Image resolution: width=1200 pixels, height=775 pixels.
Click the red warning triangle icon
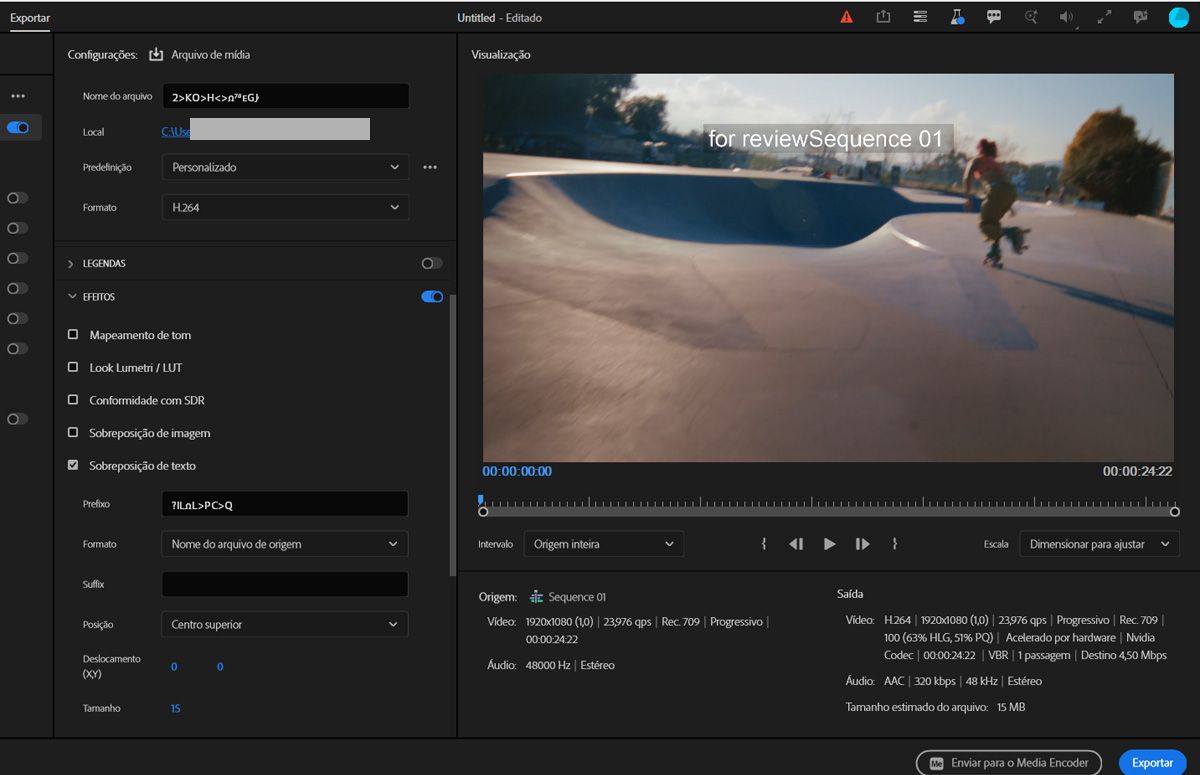[x=846, y=17]
